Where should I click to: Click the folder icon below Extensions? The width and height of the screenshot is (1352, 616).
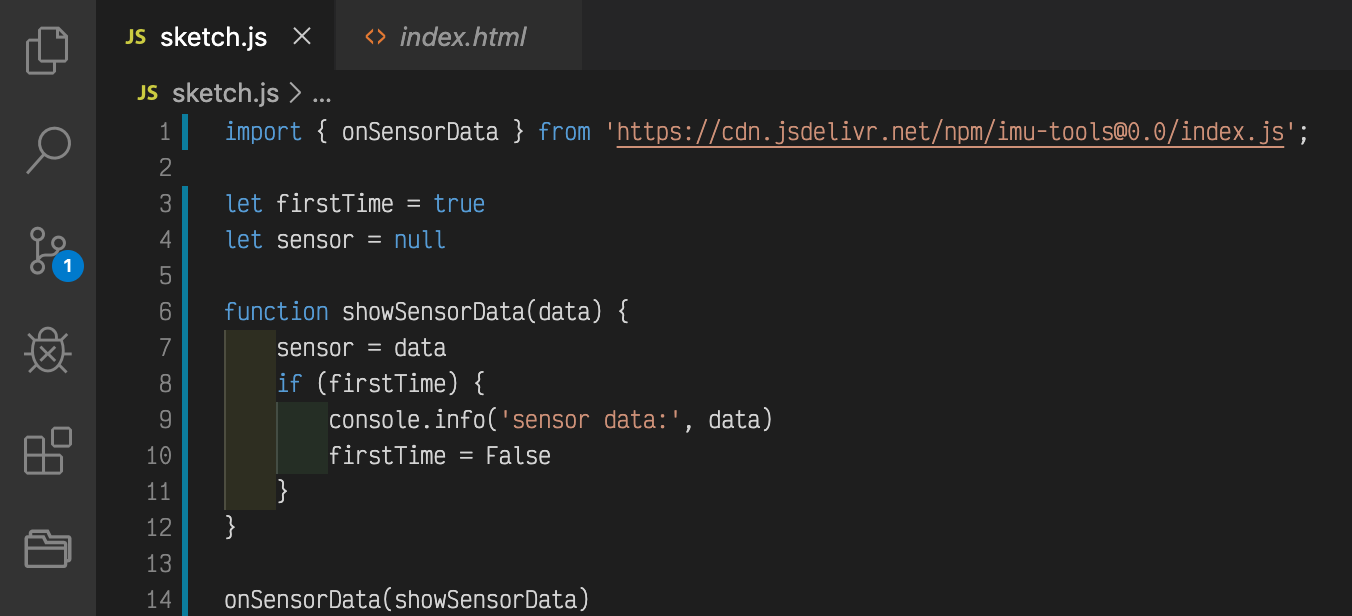pyautogui.click(x=47, y=548)
